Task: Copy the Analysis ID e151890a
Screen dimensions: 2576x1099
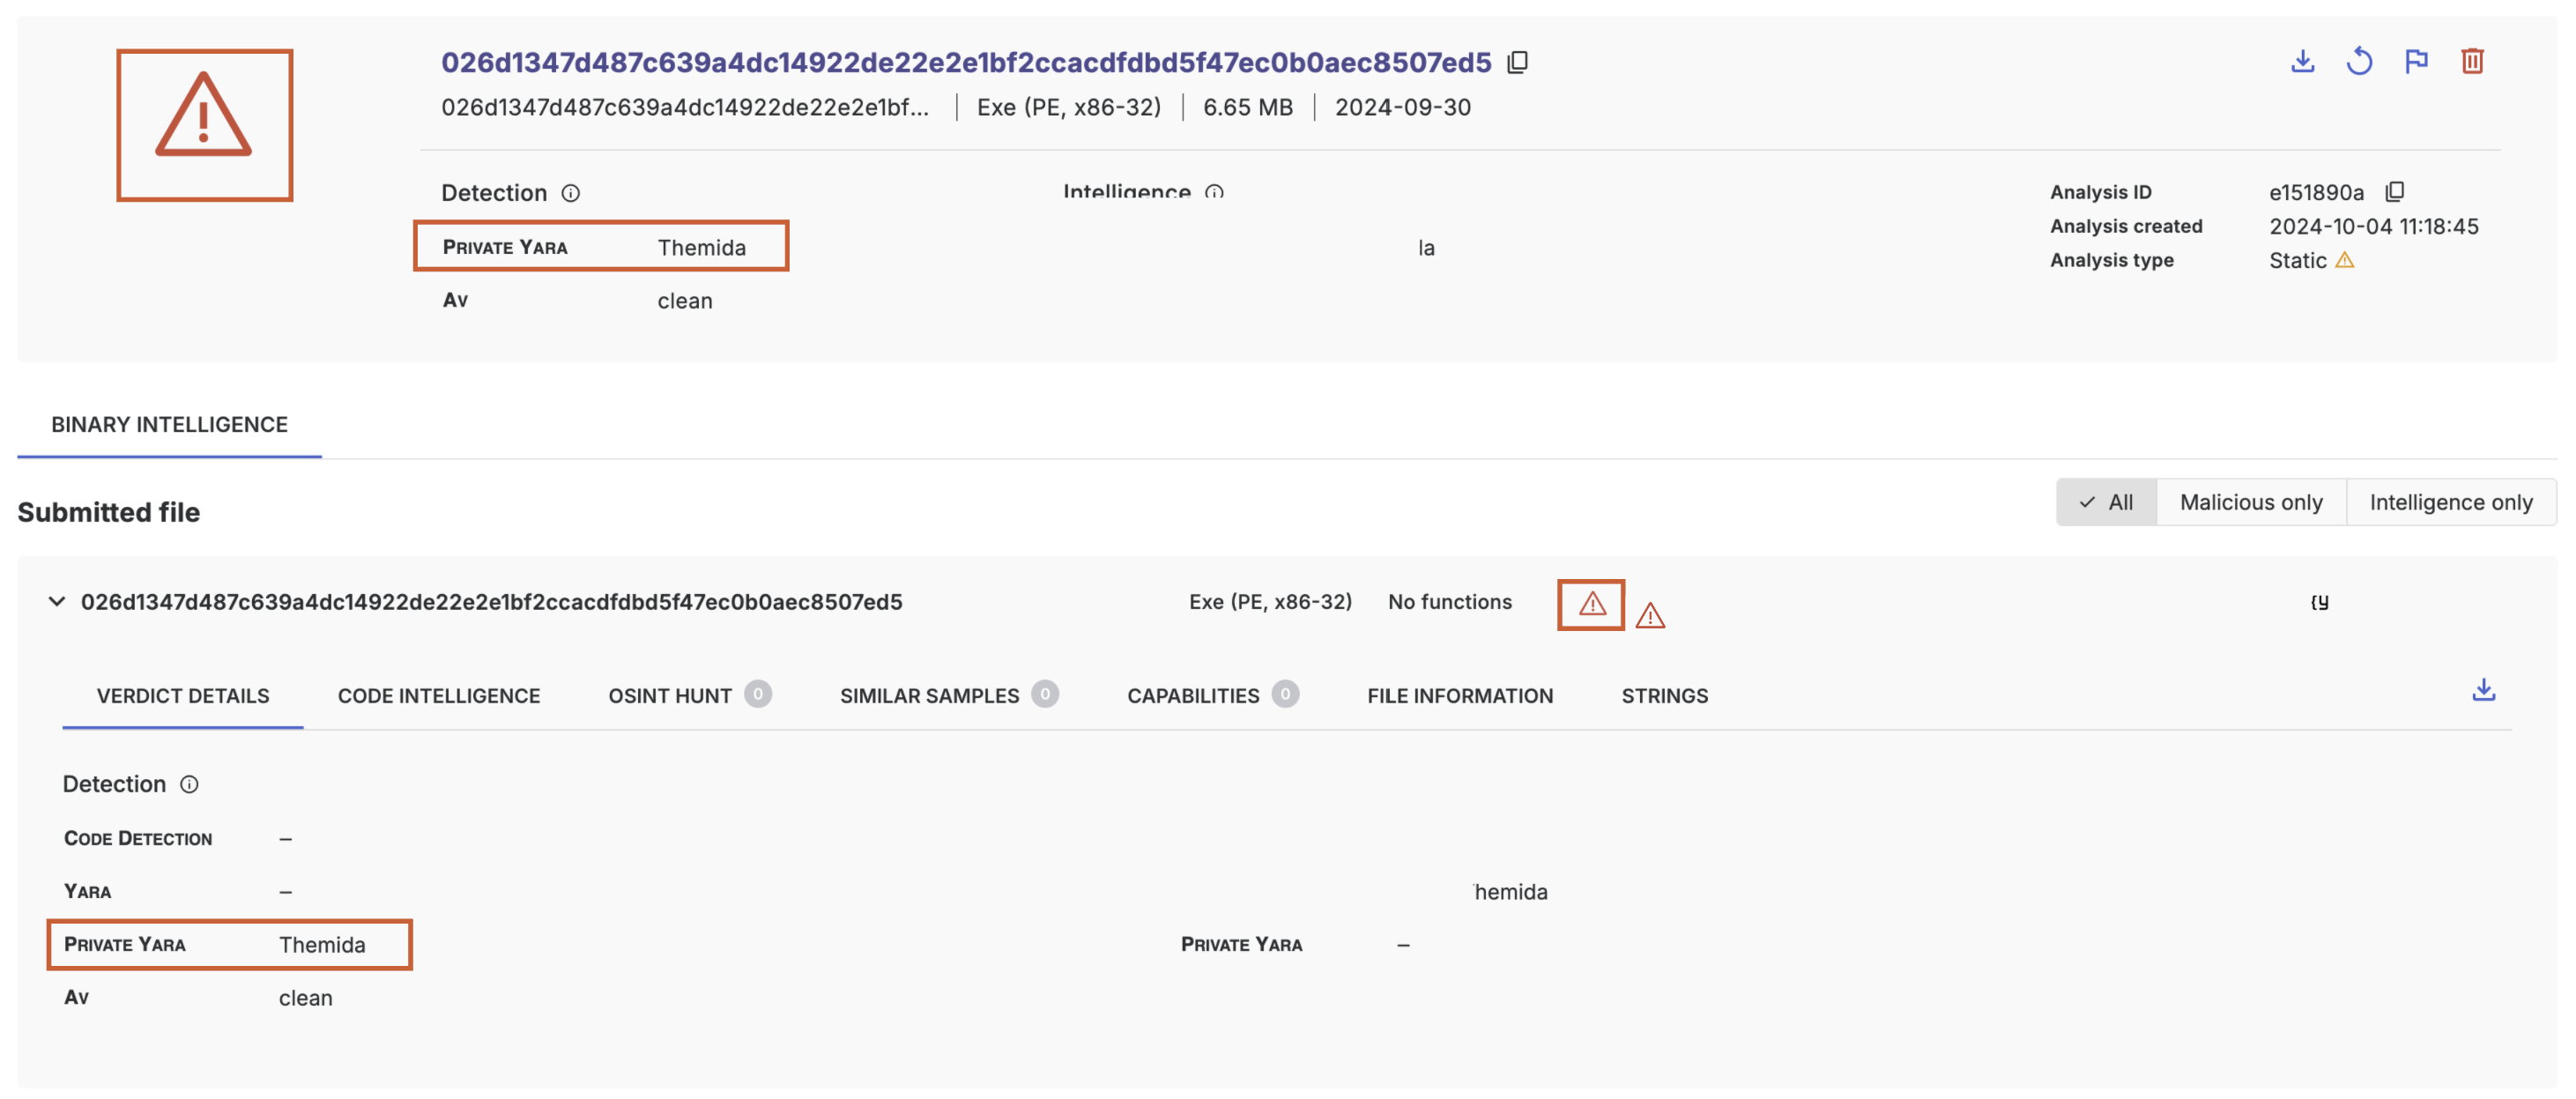Action: coord(2394,191)
